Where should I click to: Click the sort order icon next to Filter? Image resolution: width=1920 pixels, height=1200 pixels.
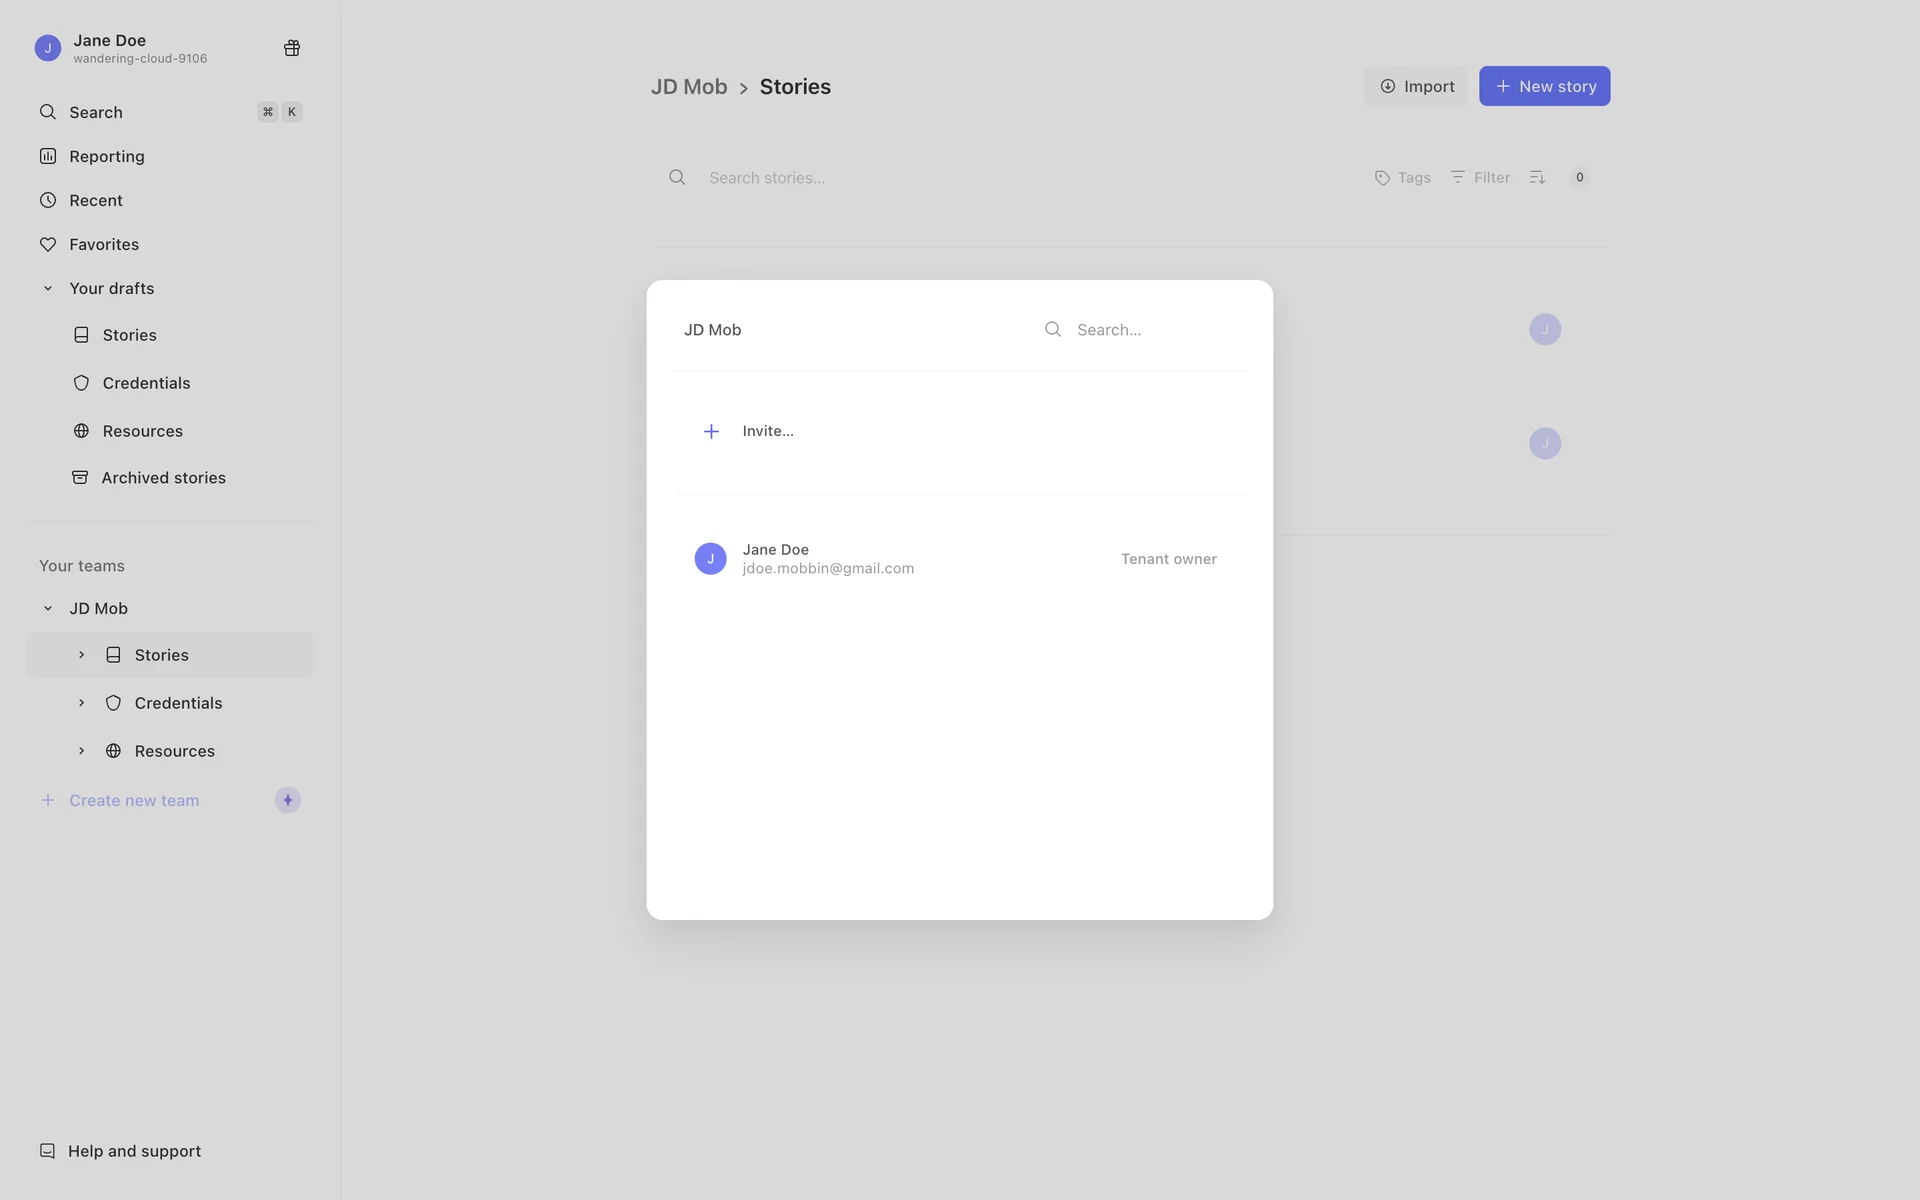click(1537, 177)
